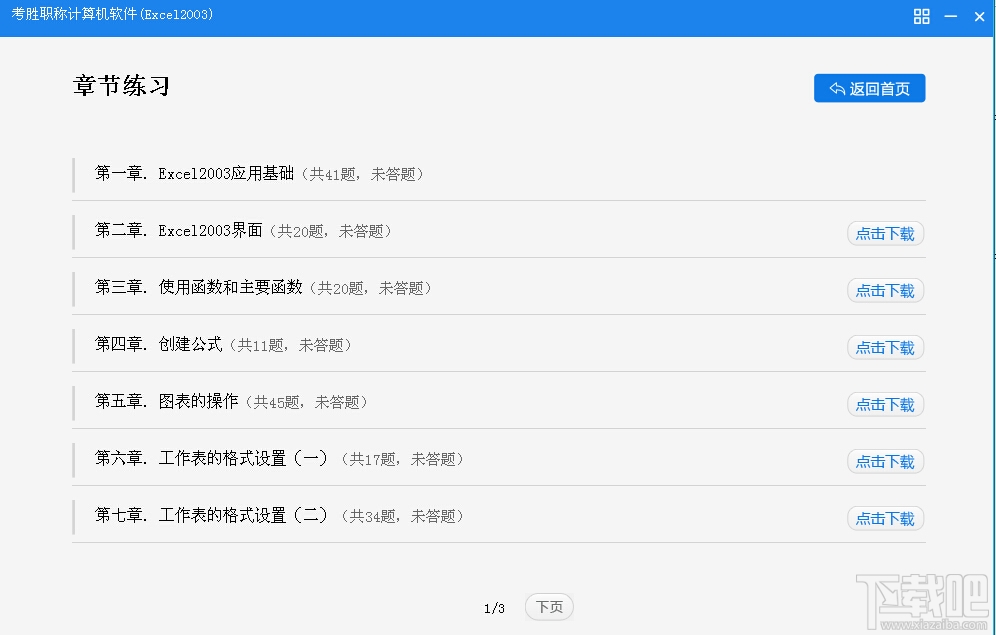Screen dimensions: 996x635
Task: Download 第六章 via 点击下载
Action: [x=885, y=462]
